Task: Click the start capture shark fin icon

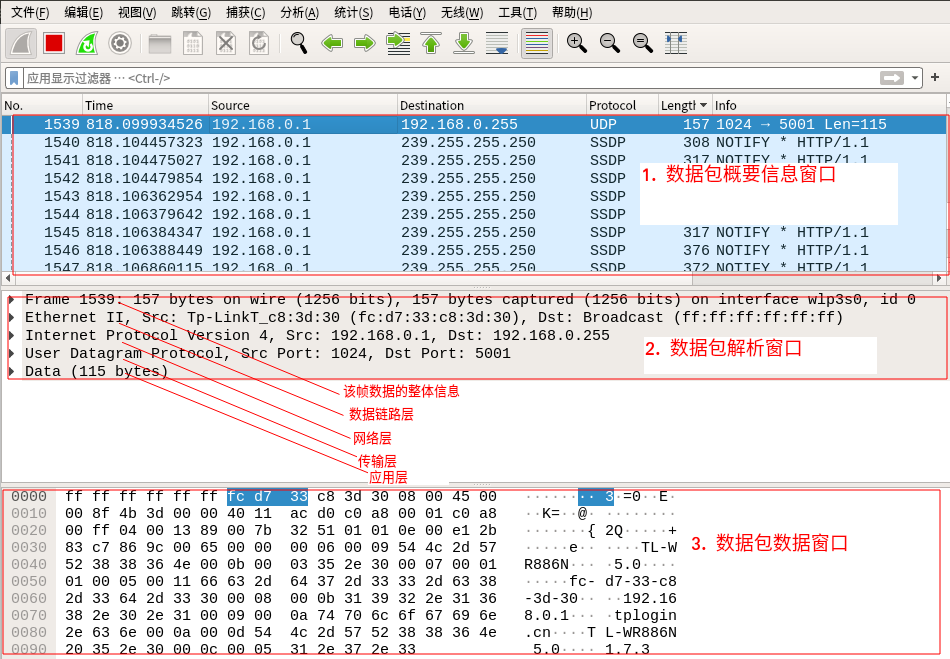Action: pos(21,44)
